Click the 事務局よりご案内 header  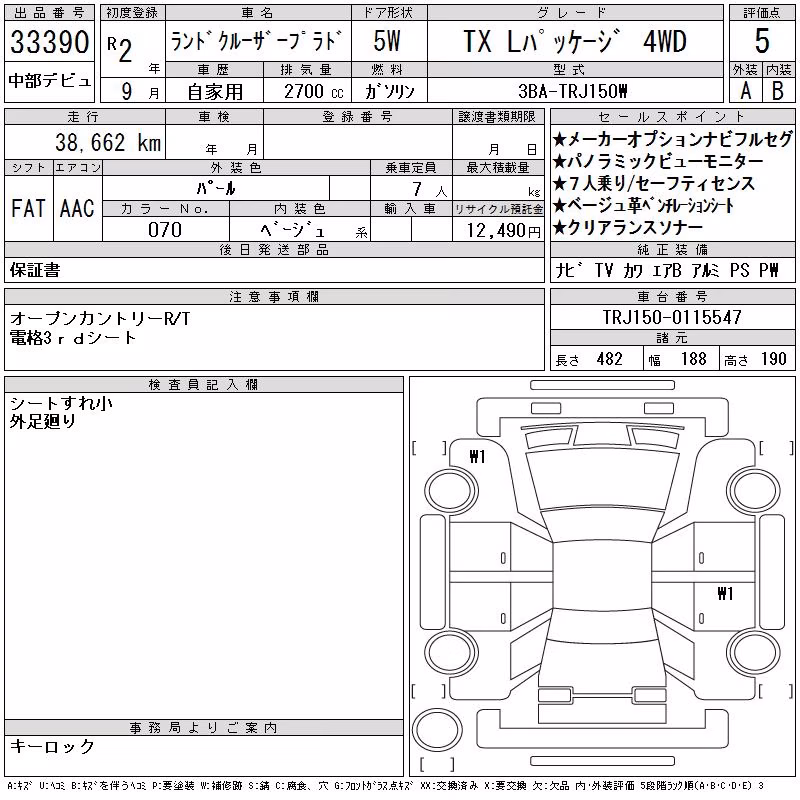coord(203,728)
